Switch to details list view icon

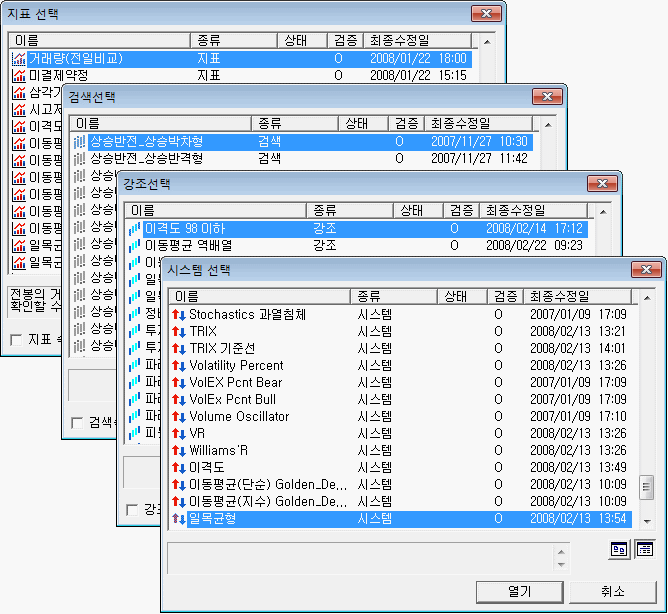(x=645, y=549)
